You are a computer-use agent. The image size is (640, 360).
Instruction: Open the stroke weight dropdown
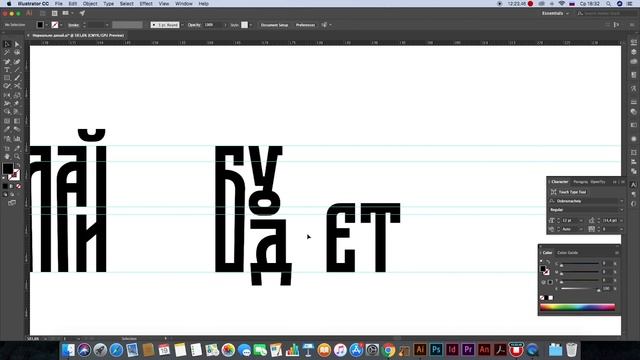click(107, 25)
